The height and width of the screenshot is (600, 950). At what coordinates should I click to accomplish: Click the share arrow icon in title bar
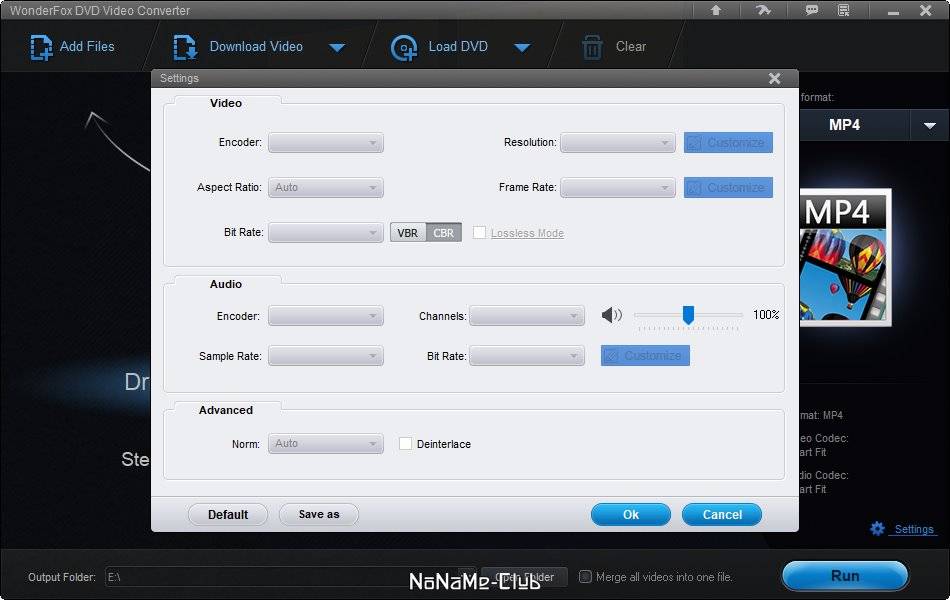point(763,10)
